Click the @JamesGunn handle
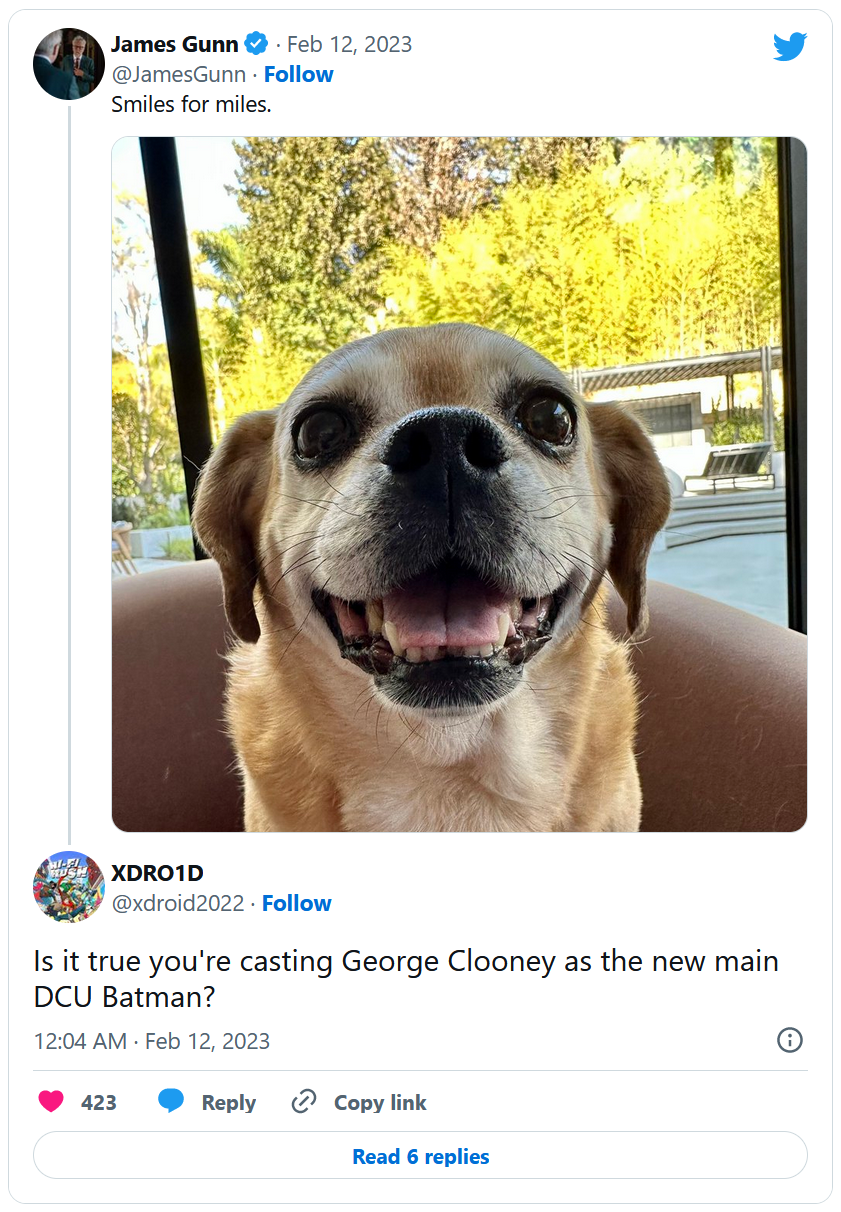The image size is (841, 1212). [x=178, y=74]
